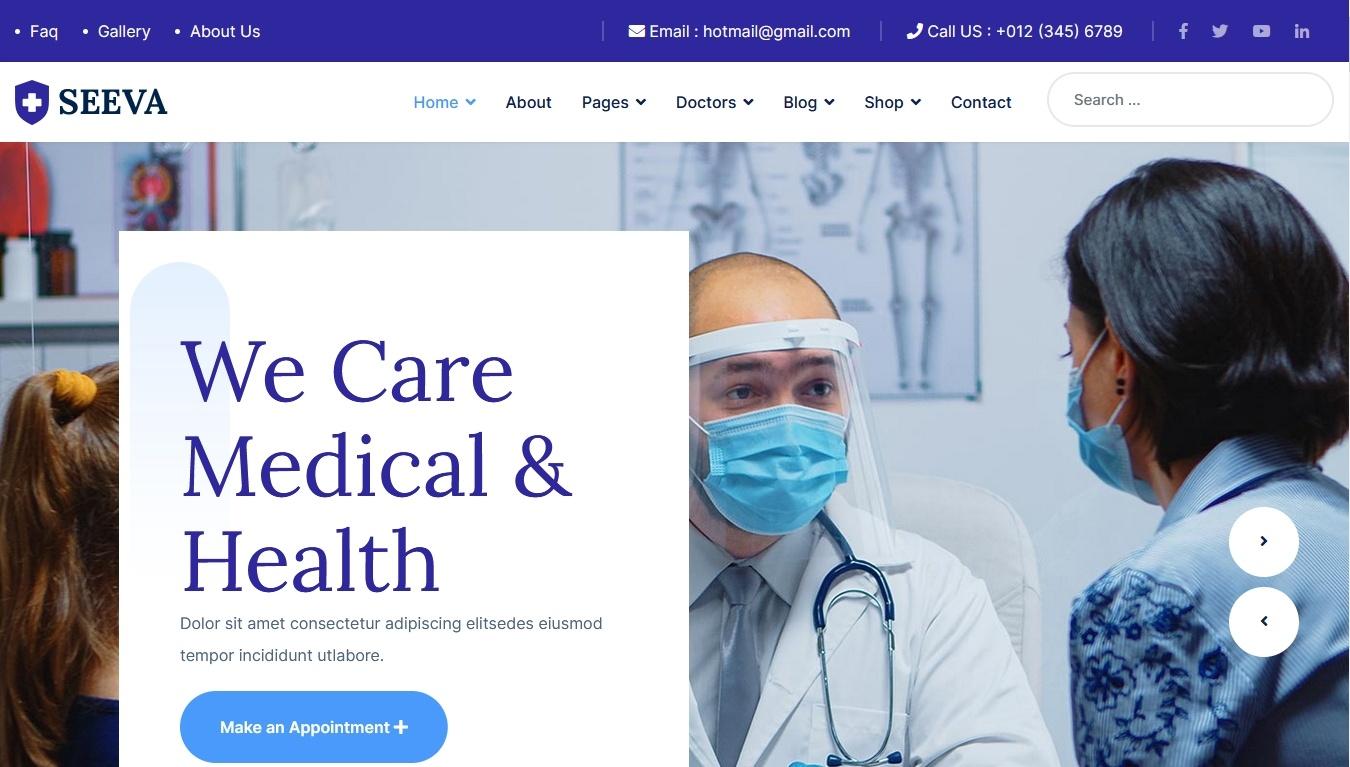Open the YouTube social icon
This screenshot has width=1350, height=767.
(x=1261, y=31)
